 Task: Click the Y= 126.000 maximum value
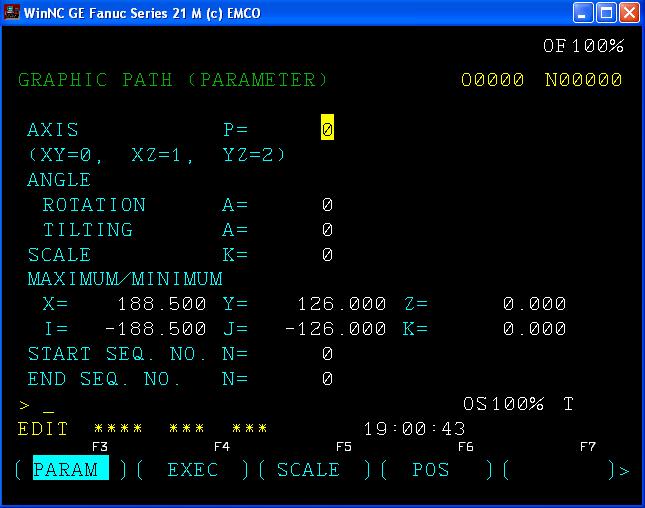coord(341,304)
